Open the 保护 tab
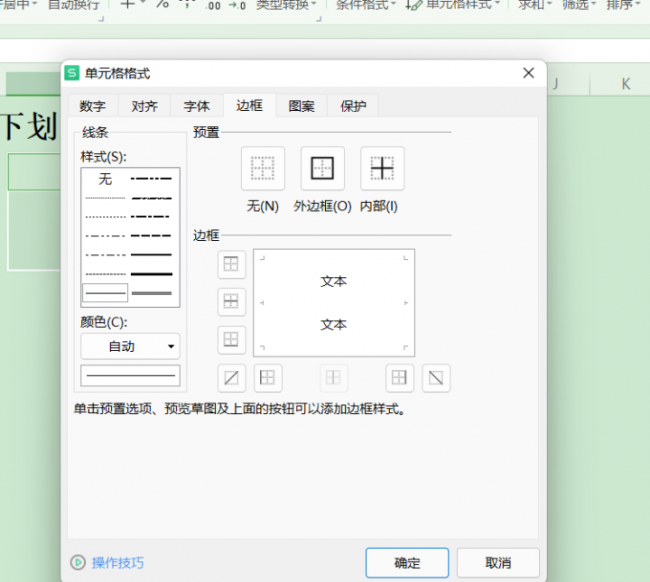This screenshot has width=650, height=582. [x=353, y=106]
